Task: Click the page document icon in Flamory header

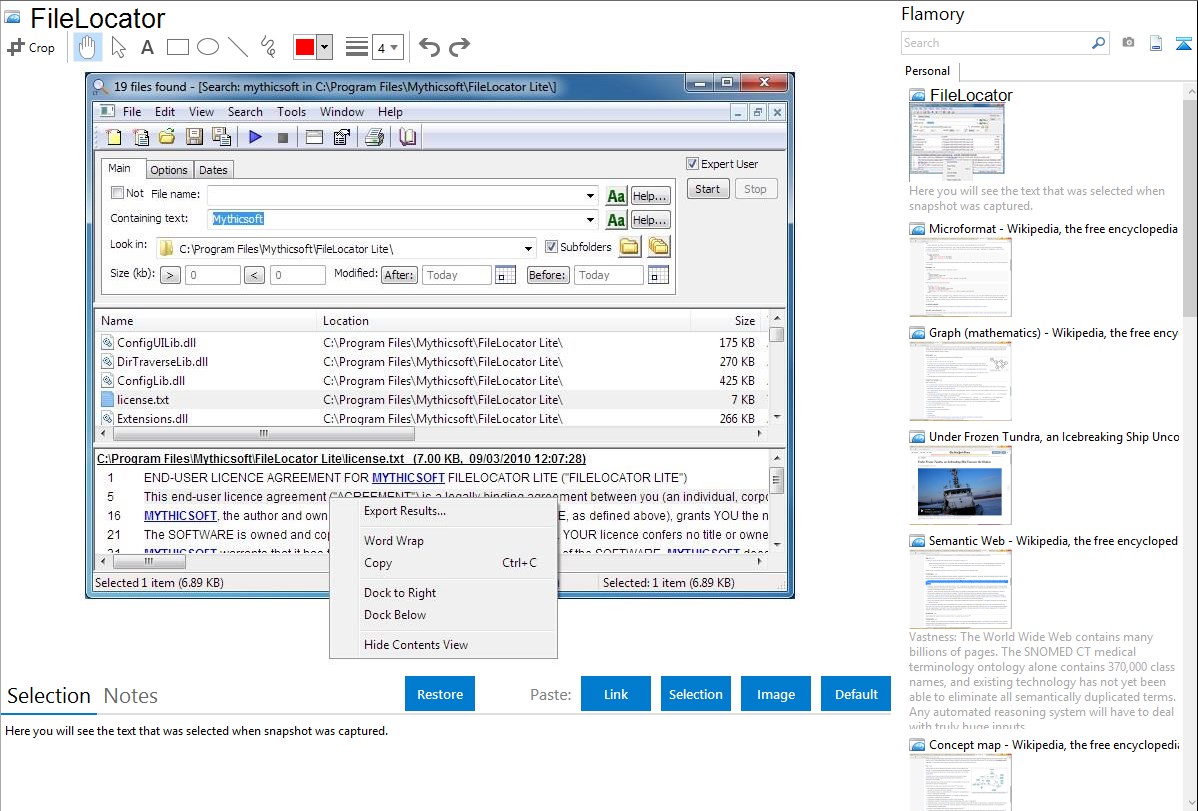Action: pos(1155,43)
